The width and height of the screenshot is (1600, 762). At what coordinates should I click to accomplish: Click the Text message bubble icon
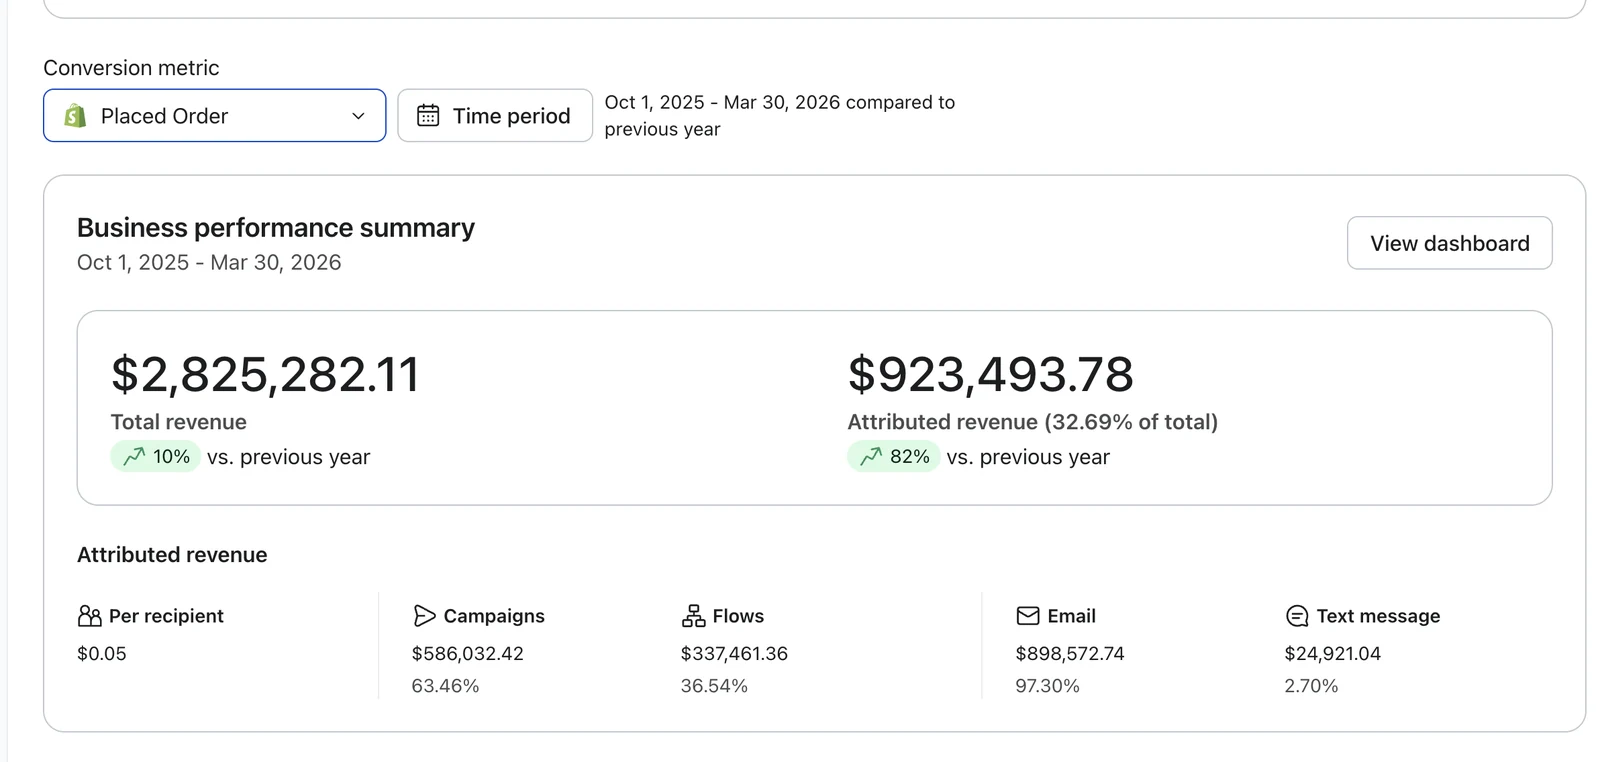click(1297, 616)
